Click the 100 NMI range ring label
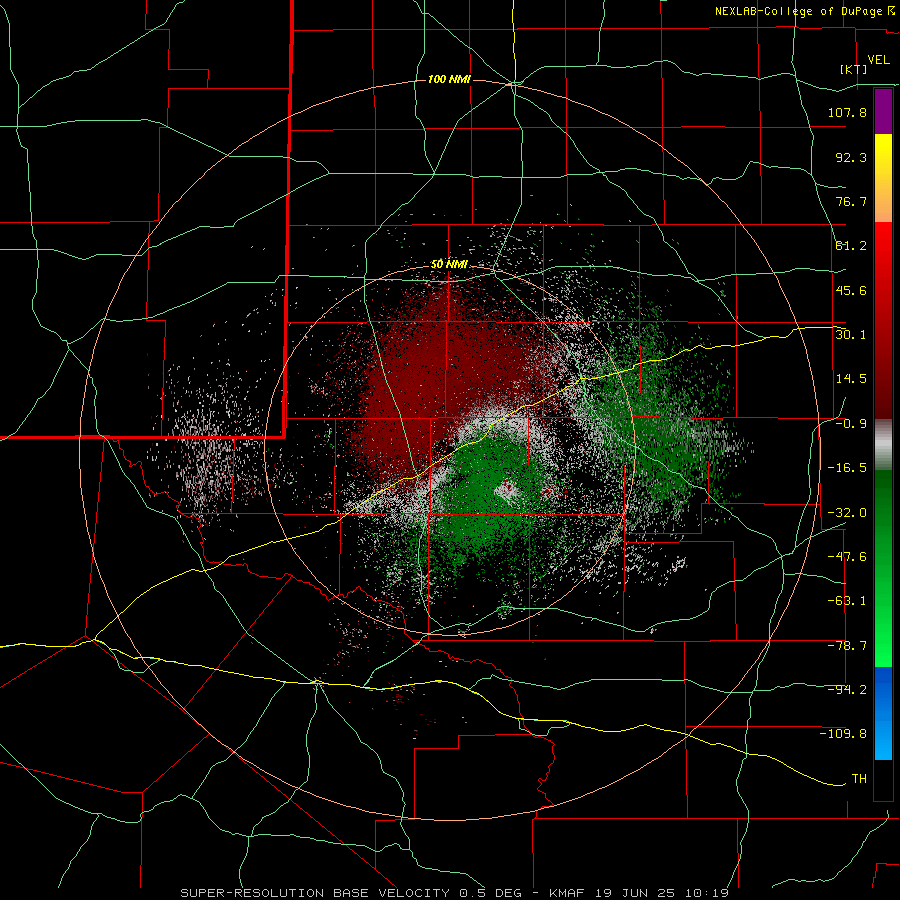 click(449, 79)
